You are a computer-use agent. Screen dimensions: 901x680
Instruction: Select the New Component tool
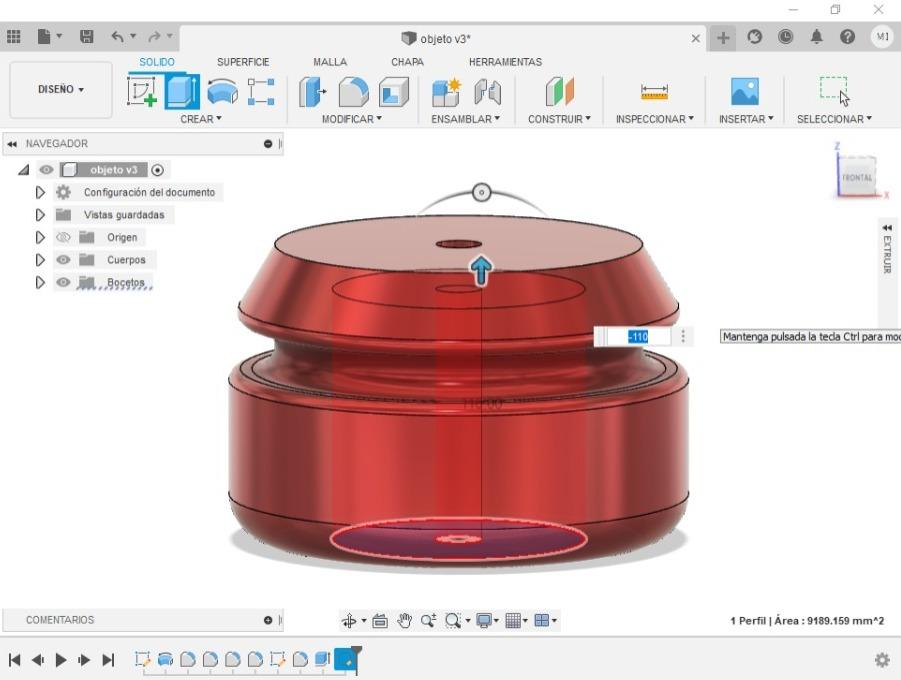click(x=446, y=91)
